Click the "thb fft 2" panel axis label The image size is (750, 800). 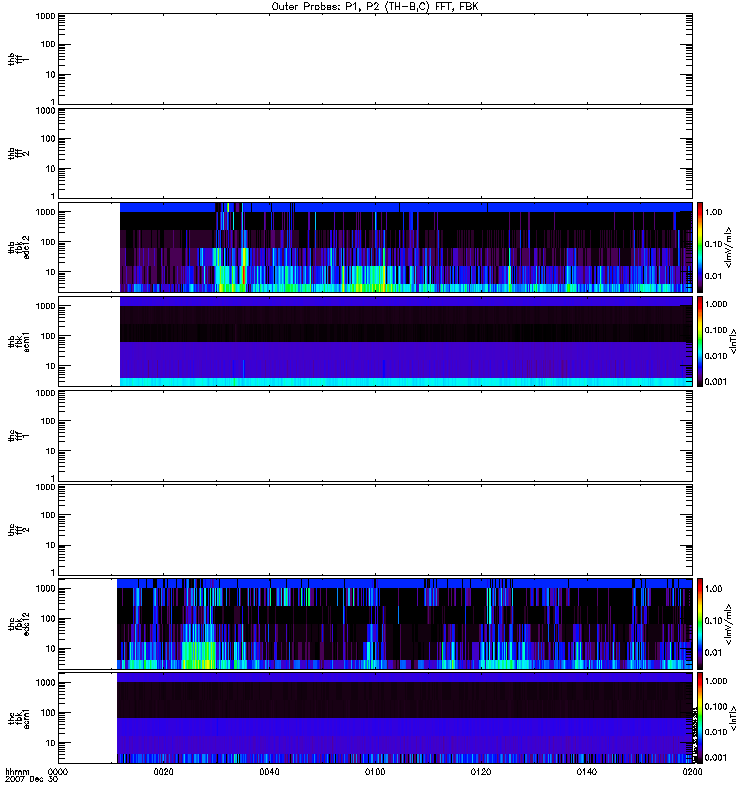click(18, 154)
